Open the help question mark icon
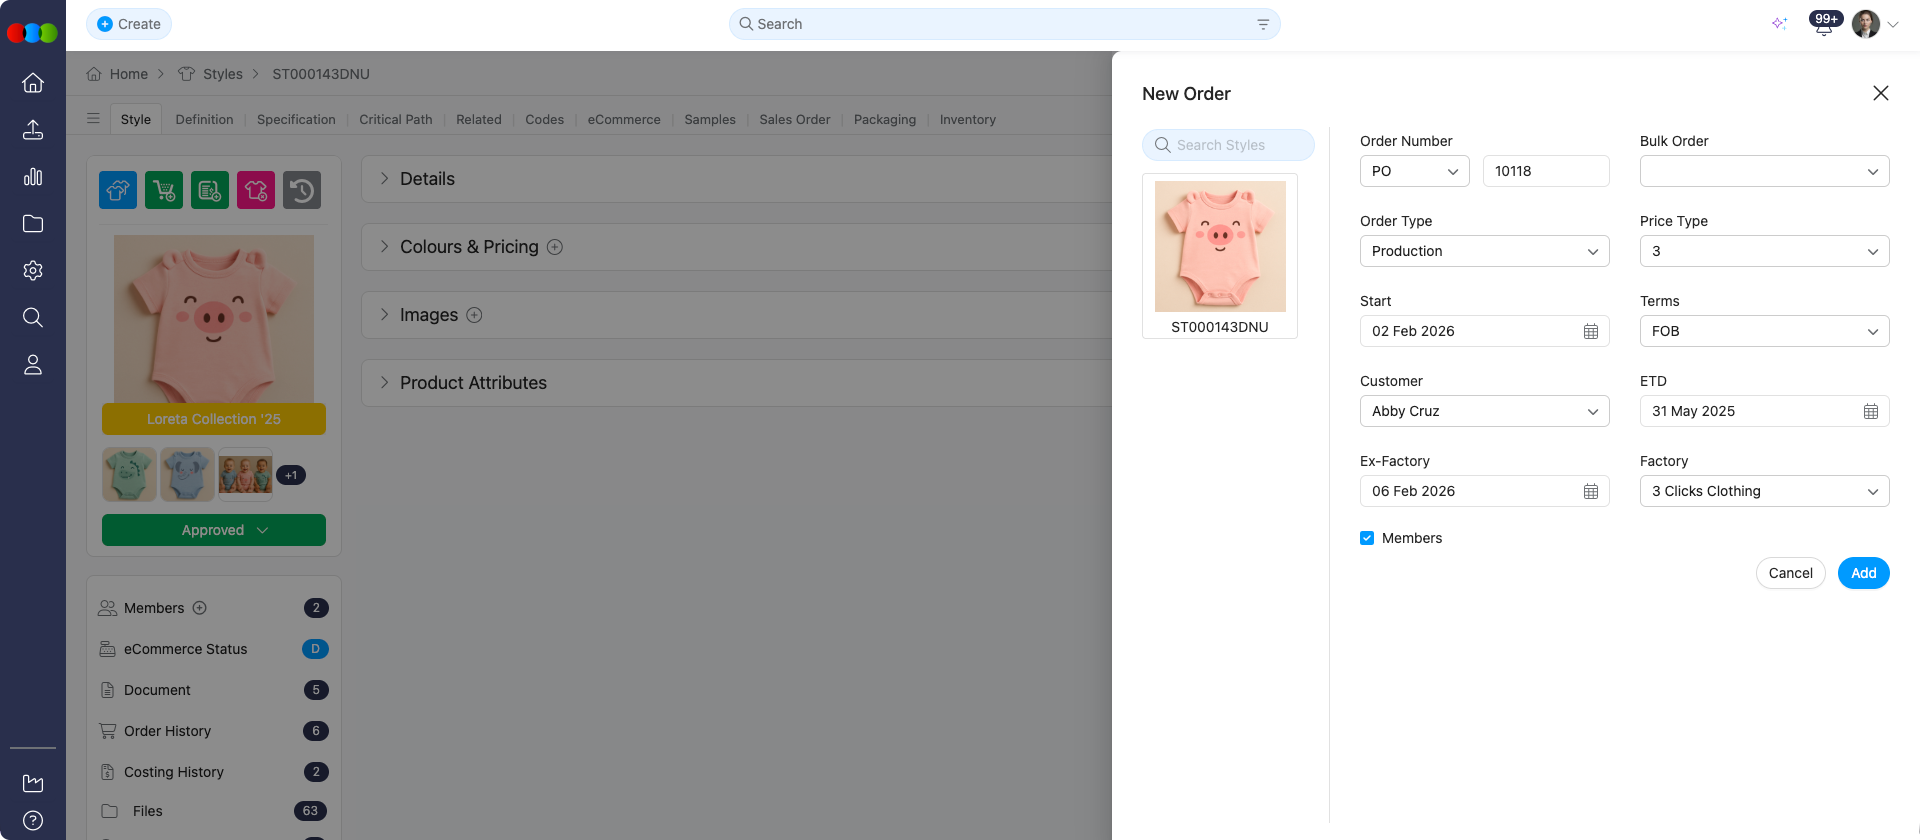The height and width of the screenshot is (840, 1920). [x=33, y=821]
